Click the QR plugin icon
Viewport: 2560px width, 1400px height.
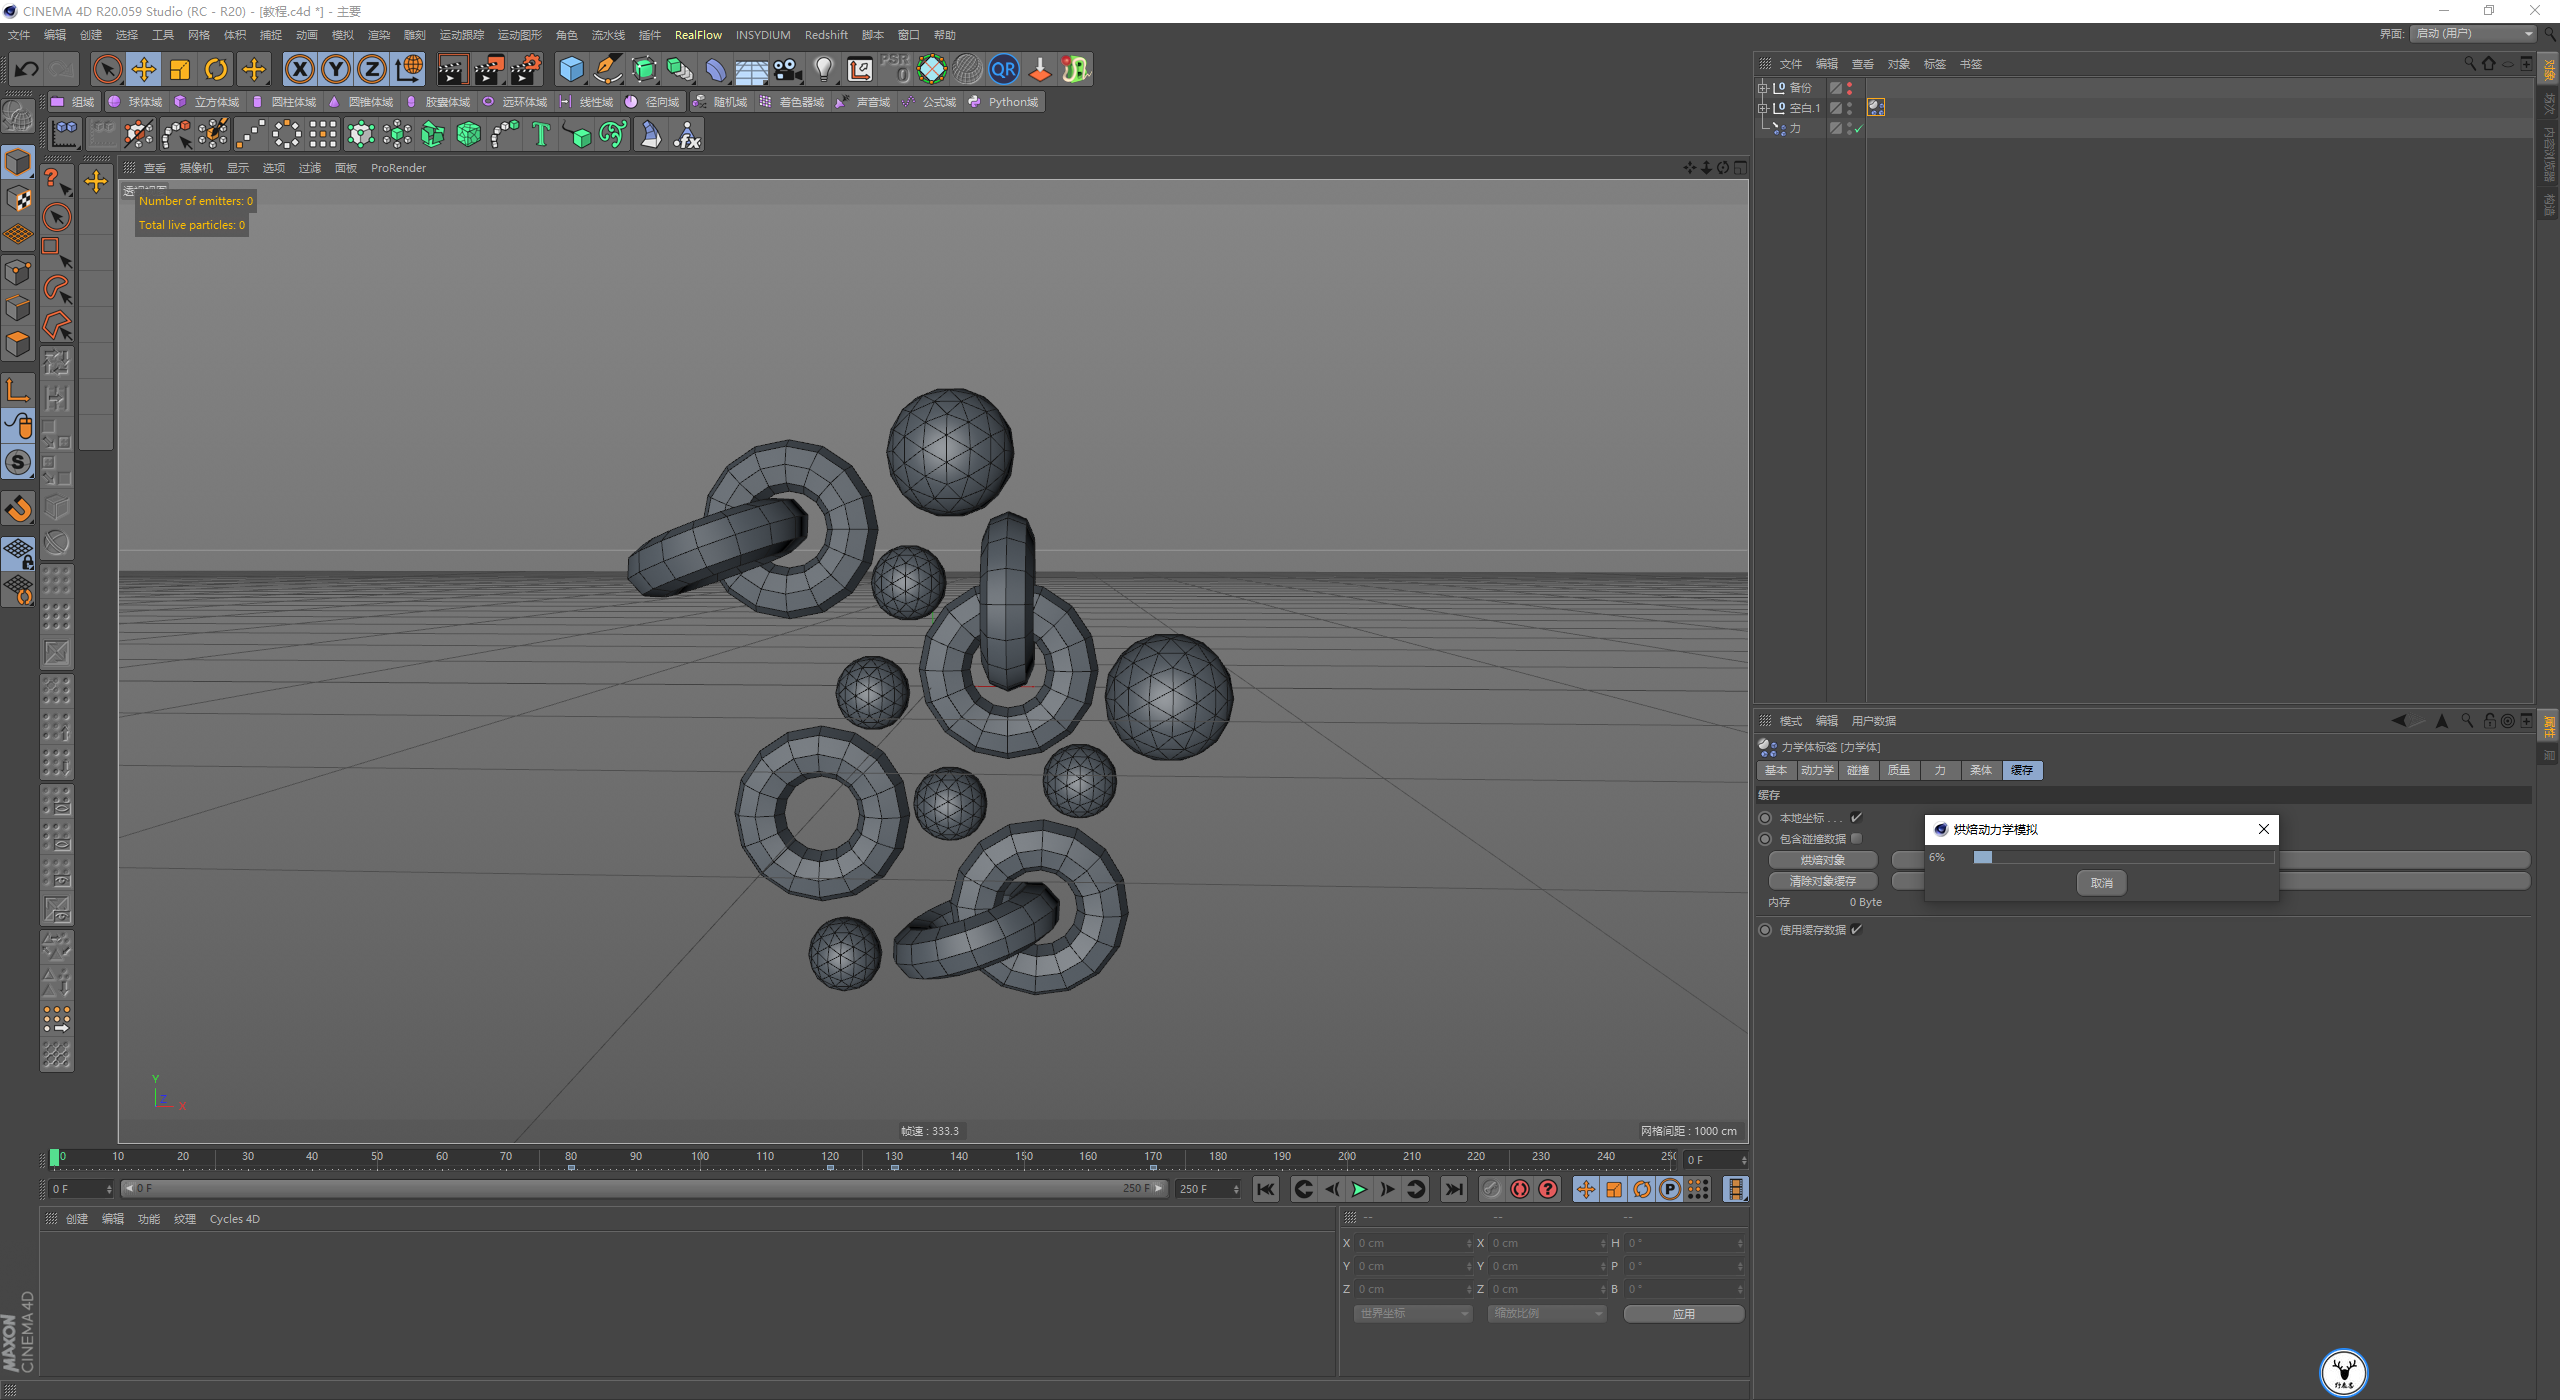point(1003,69)
